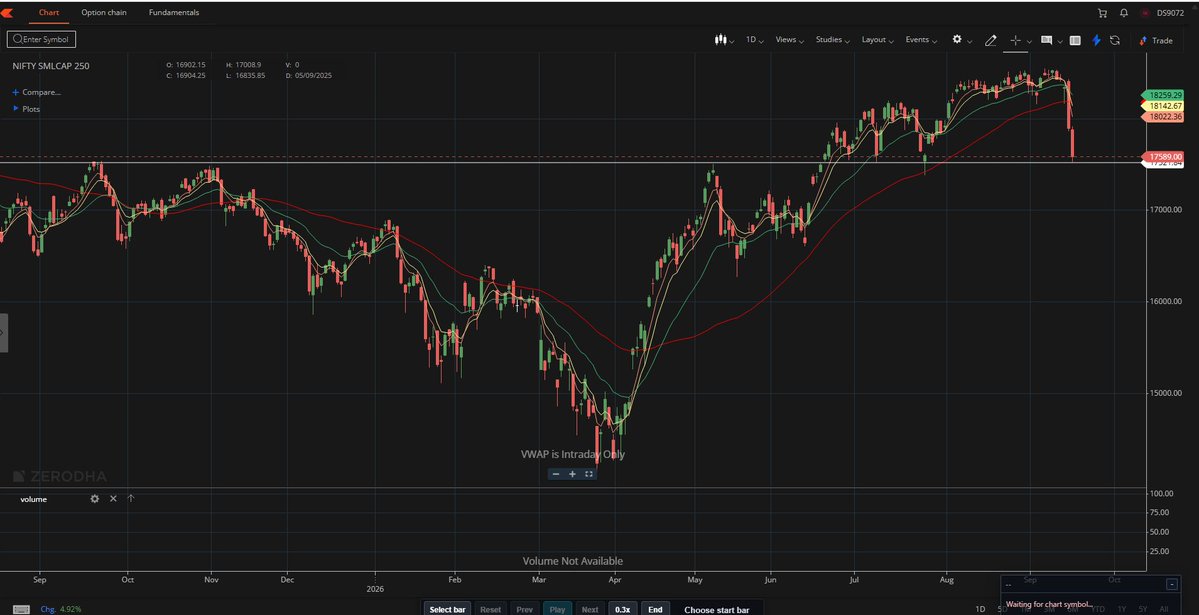Click the Apr date axis label
This screenshot has width=1199, height=615.
[x=616, y=580]
